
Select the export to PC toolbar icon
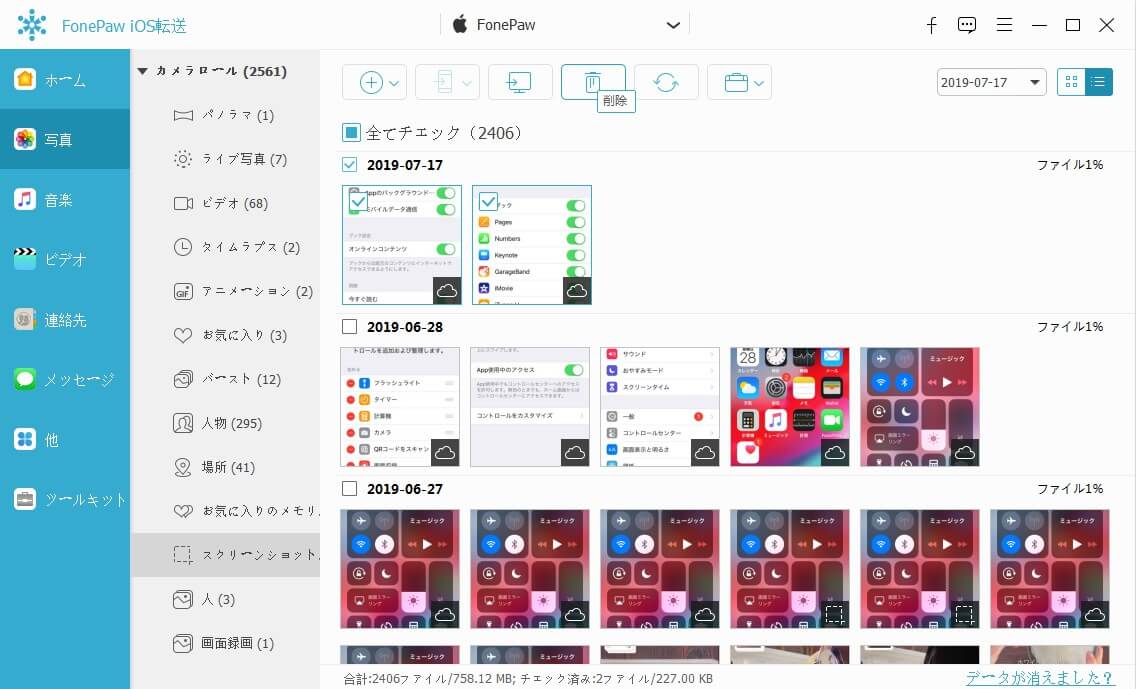tap(520, 82)
